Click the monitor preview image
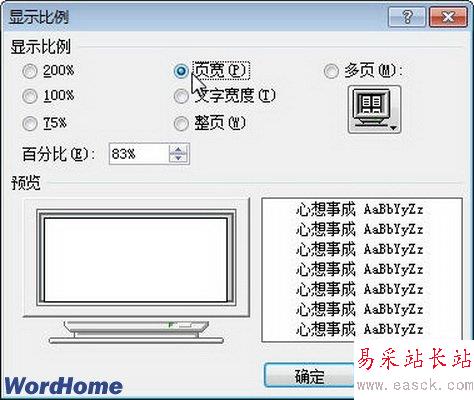This screenshot has width=474, height=400. [x=136, y=270]
